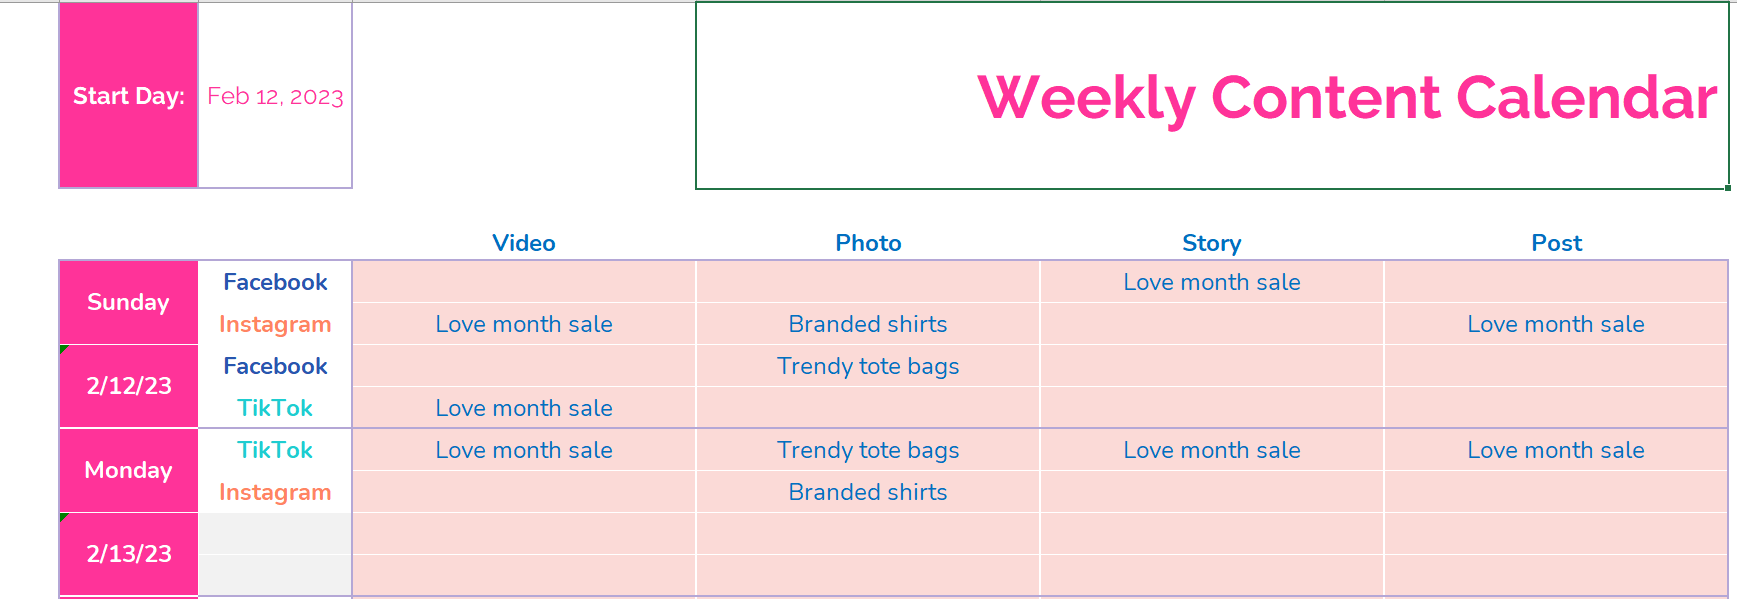Select the 2/13/23 date cell
The width and height of the screenshot is (1737, 599).
(x=128, y=554)
